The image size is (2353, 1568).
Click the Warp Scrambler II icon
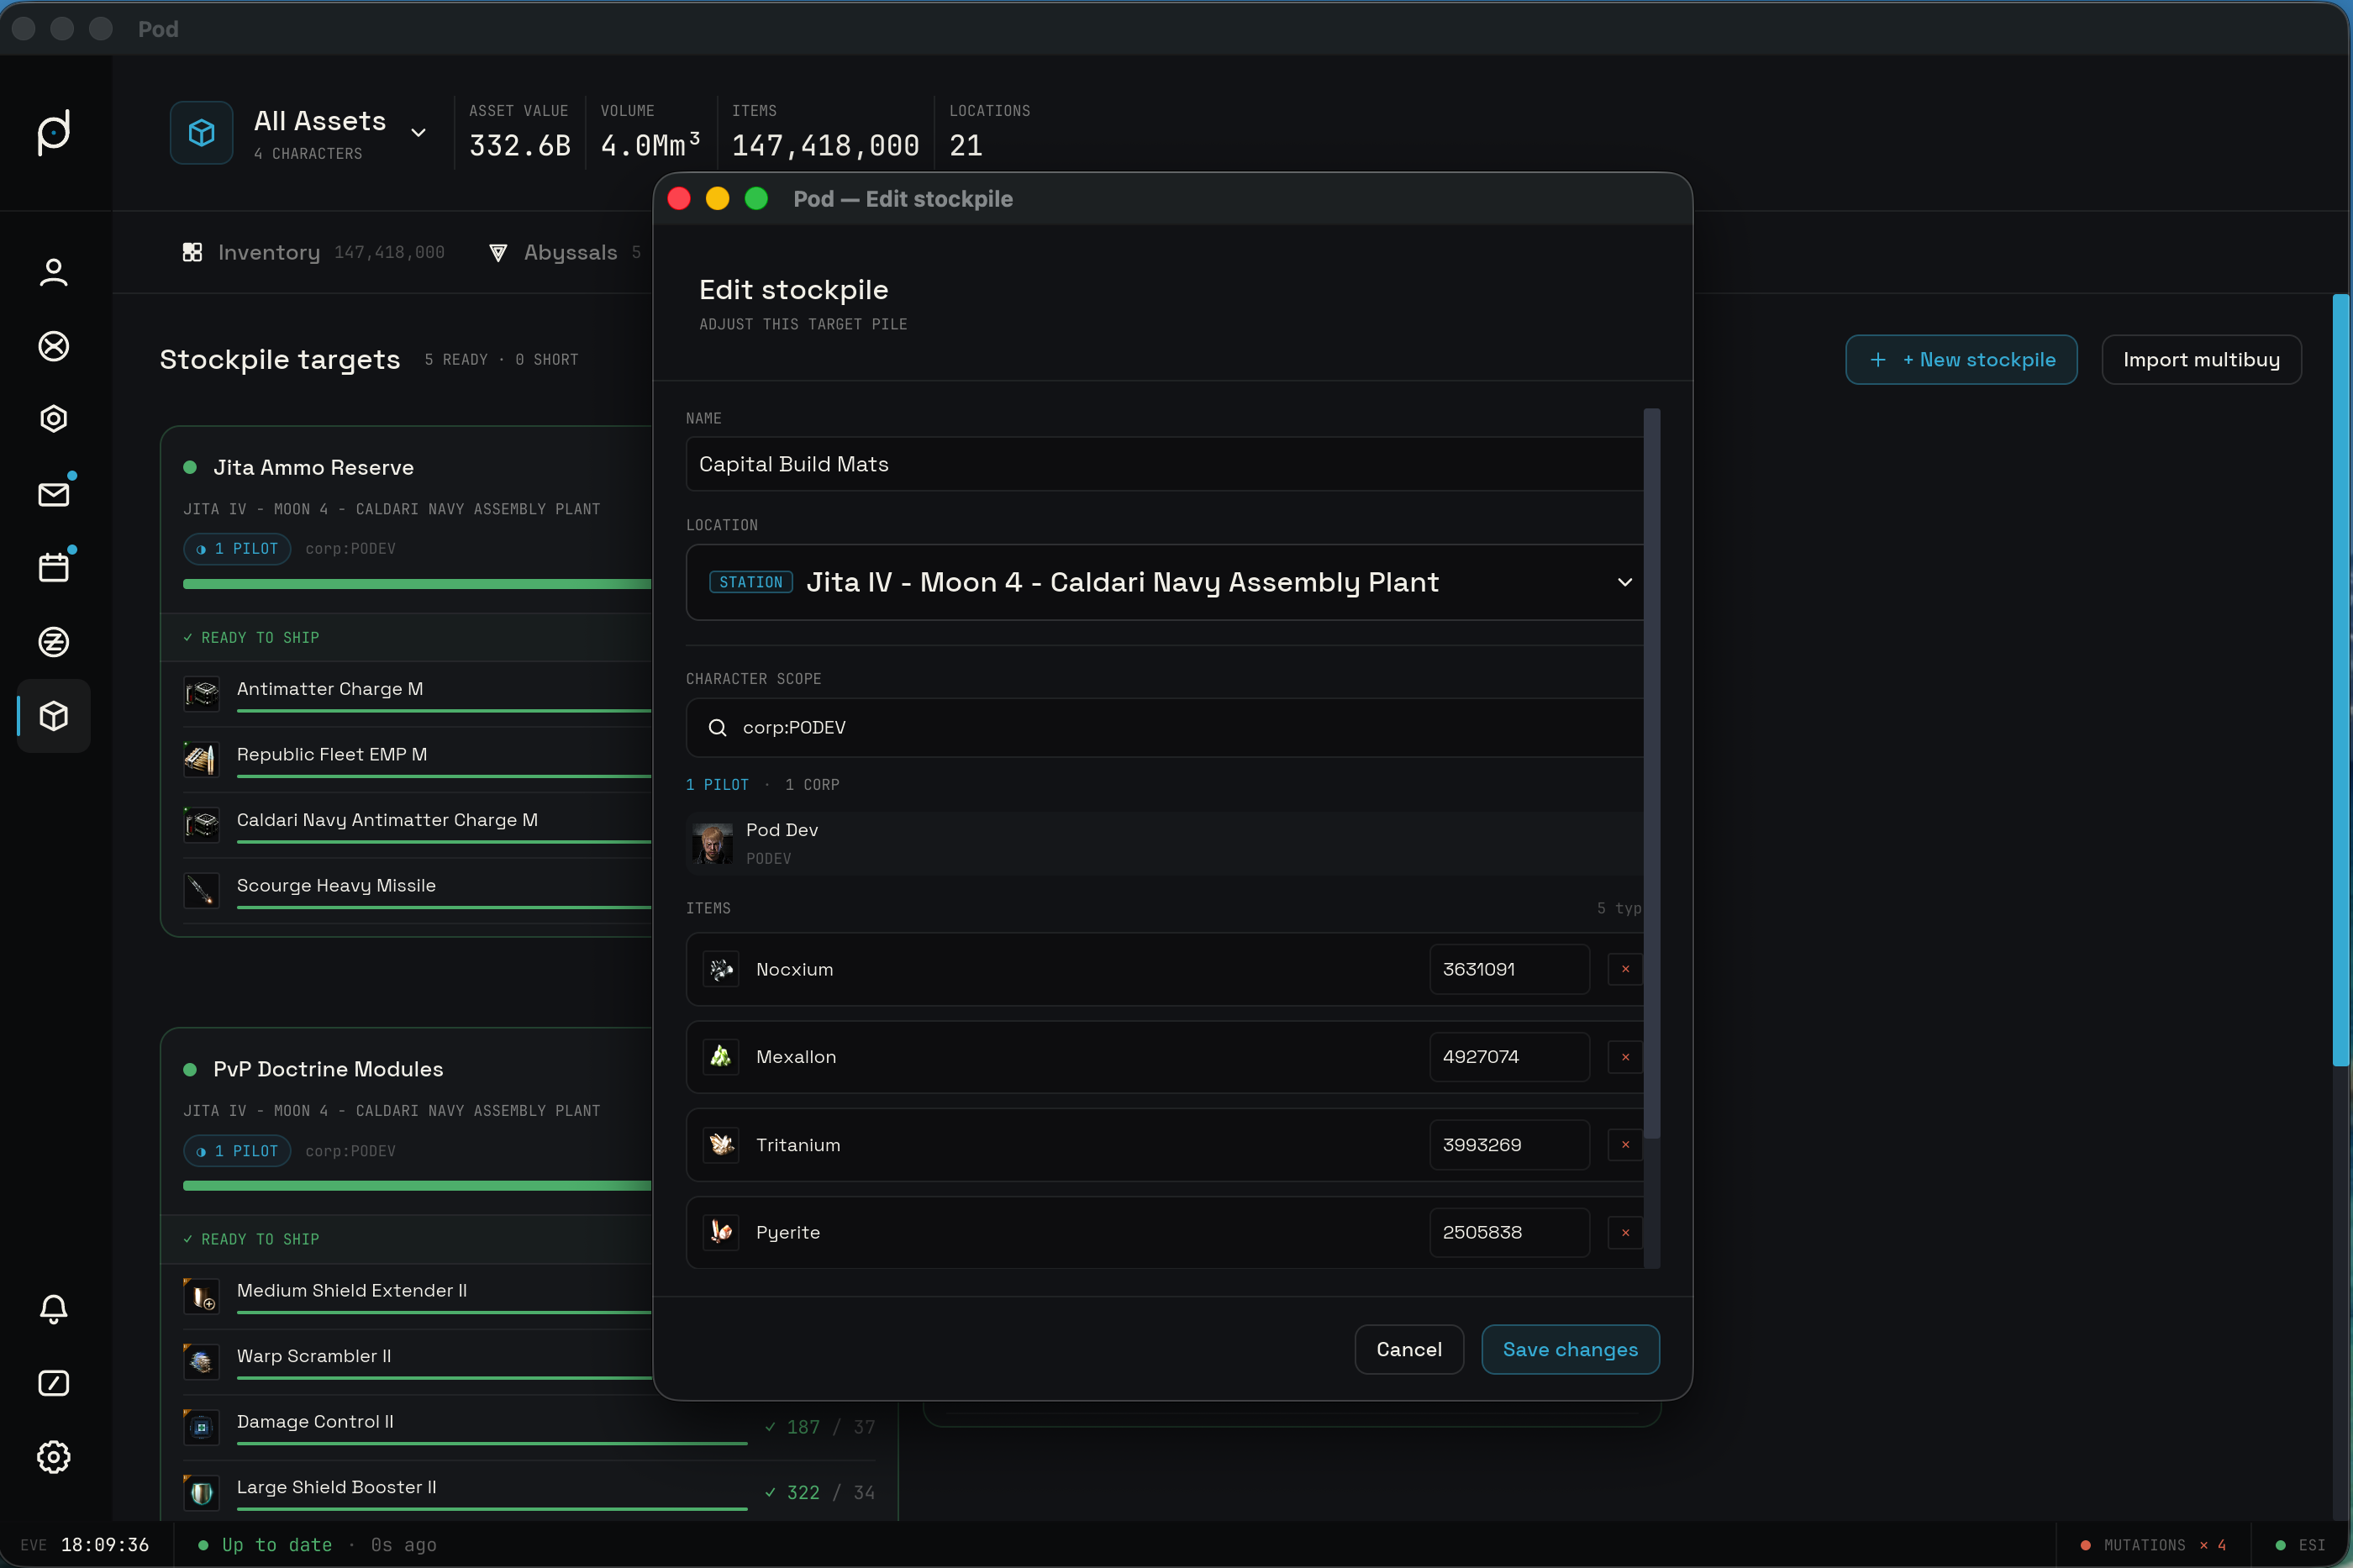202,1361
